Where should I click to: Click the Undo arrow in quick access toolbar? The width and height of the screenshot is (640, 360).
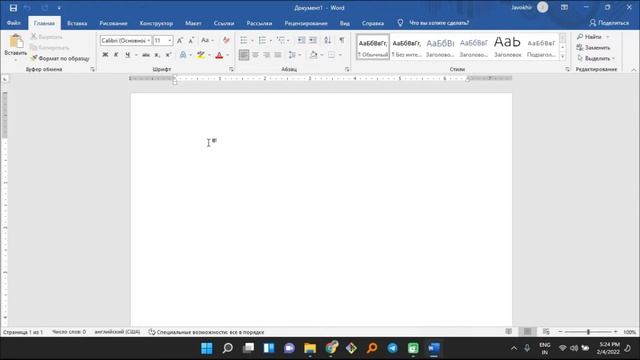point(27,8)
